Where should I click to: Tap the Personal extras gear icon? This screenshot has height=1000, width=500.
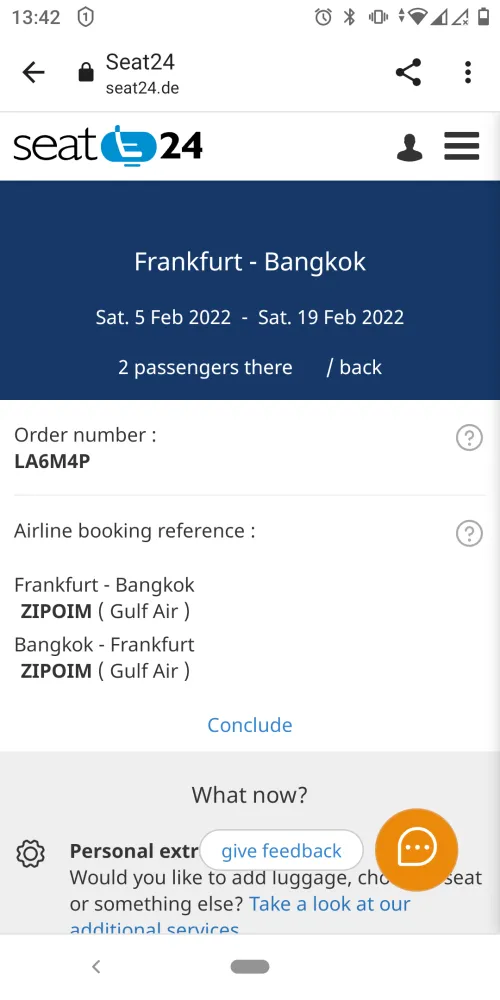pyautogui.click(x=30, y=854)
